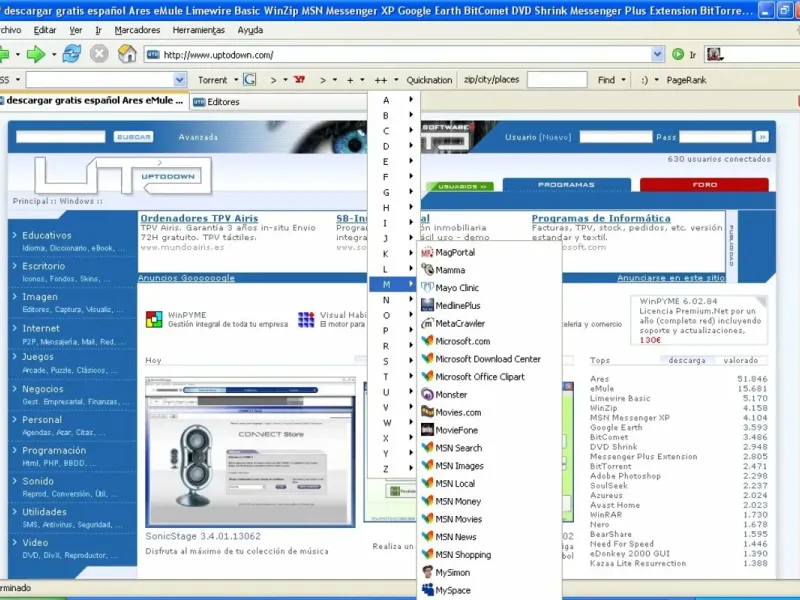Click the Quicknation toolbar button
This screenshot has height=600, width=800.
click(x=429, y=80)
